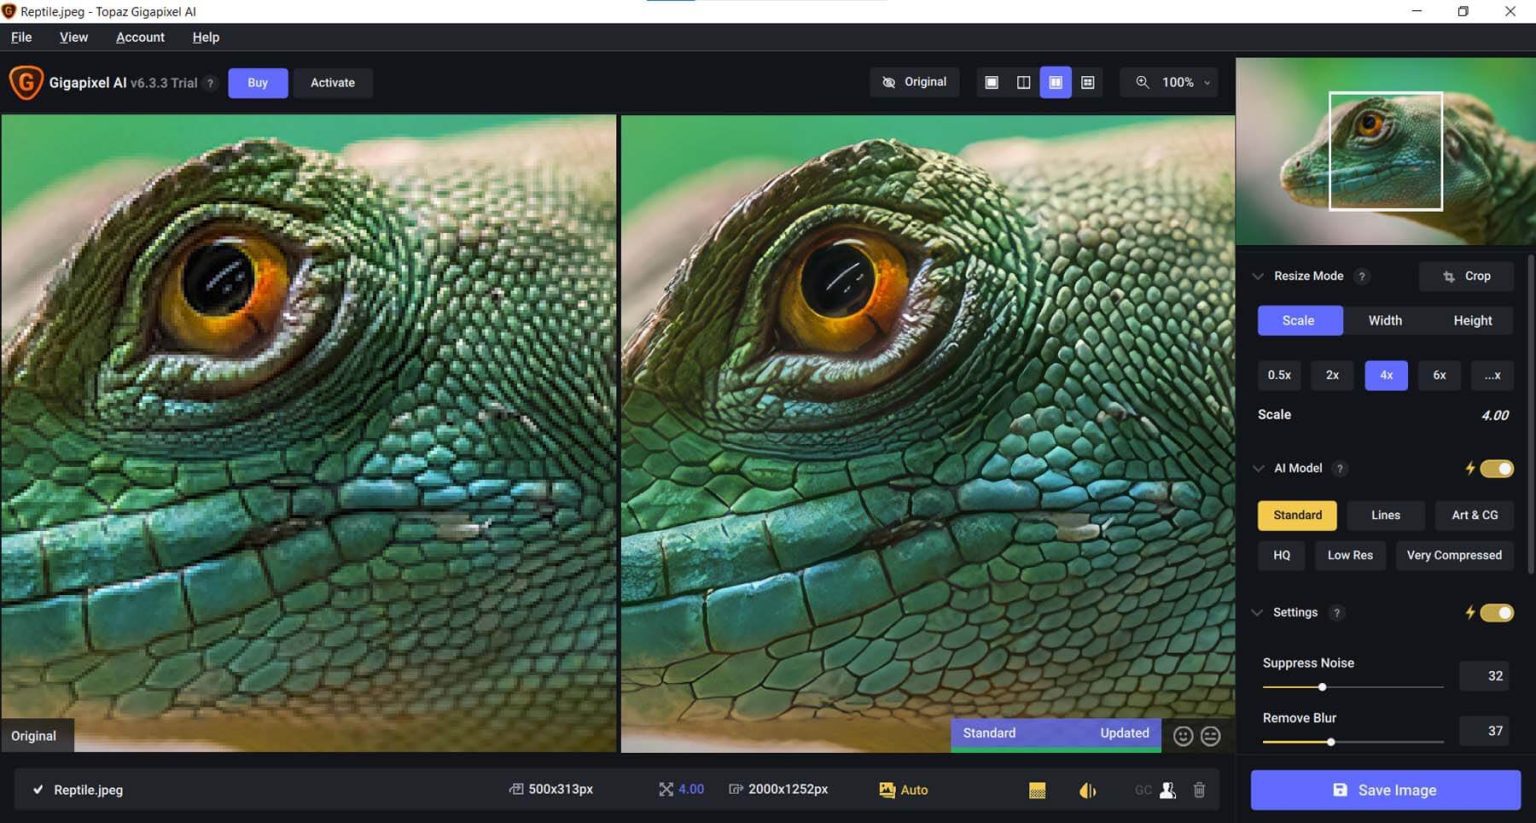Click the Suppress Noise slider handle
The image size is (1536, 823).
coord(1322,687)
